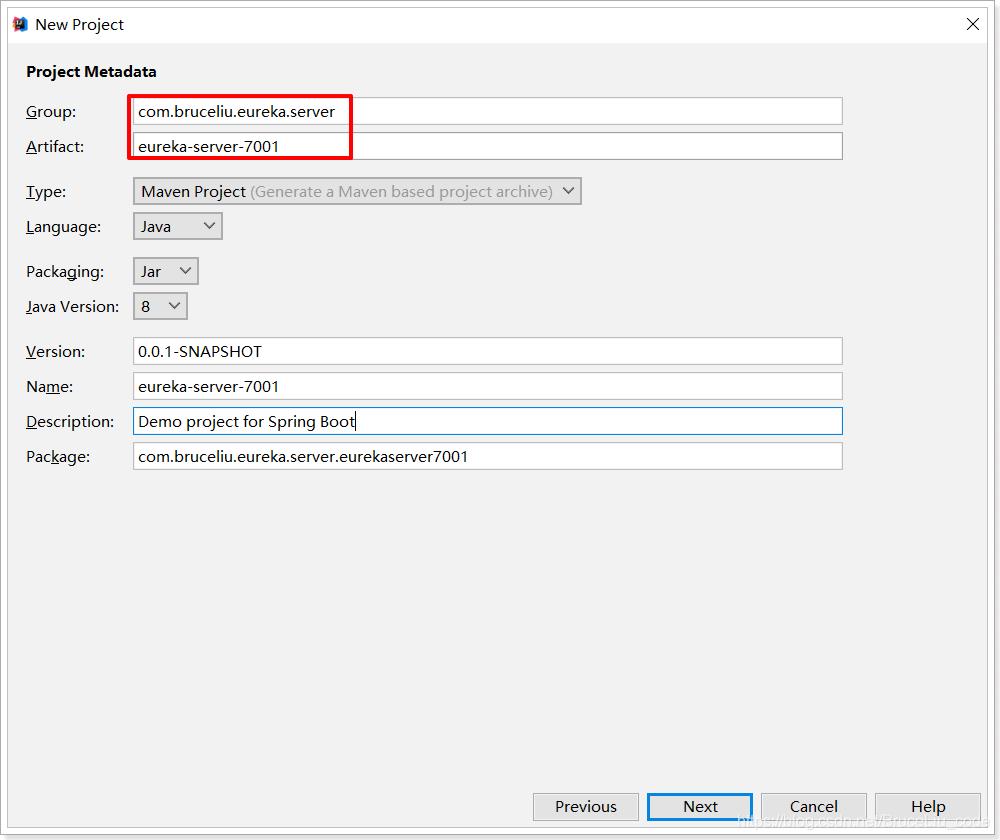Select the Artifact label
This screenshot has height=840, width=1000.
pos(55,147)
